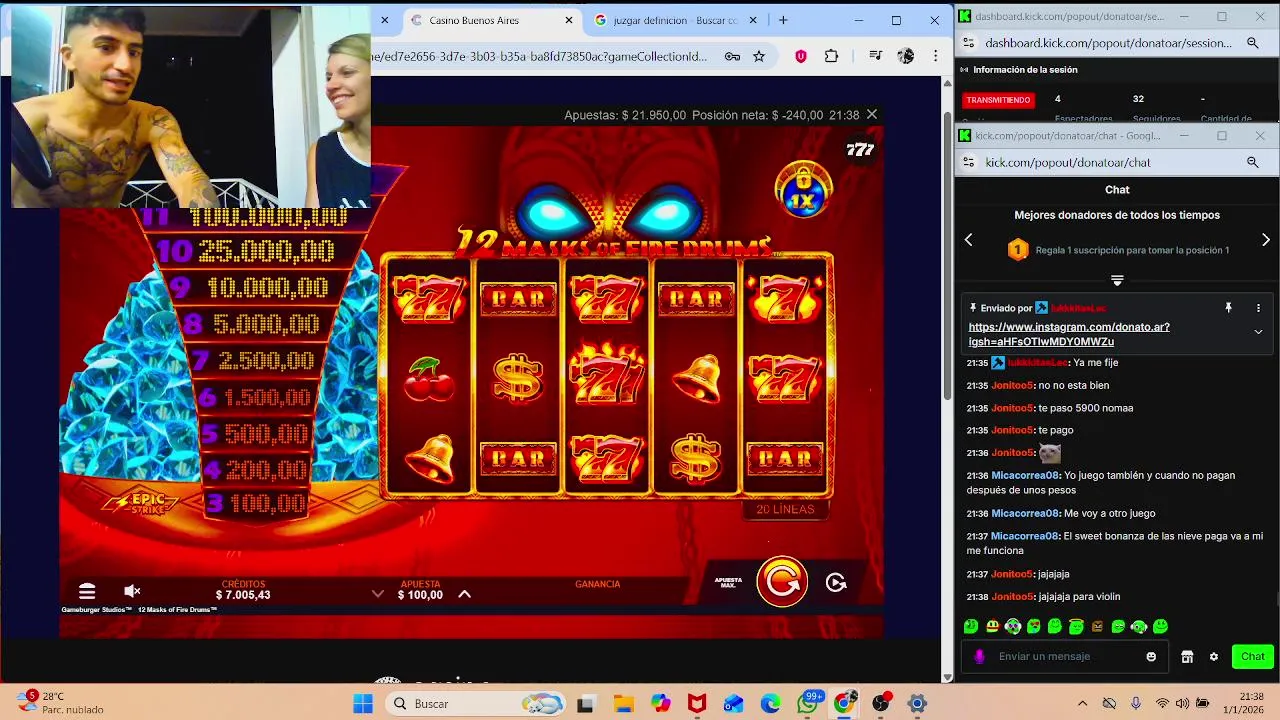Click the 100,00 jackpot row
This screenshot has height=720, width=1280.
[x=257, y=503]
